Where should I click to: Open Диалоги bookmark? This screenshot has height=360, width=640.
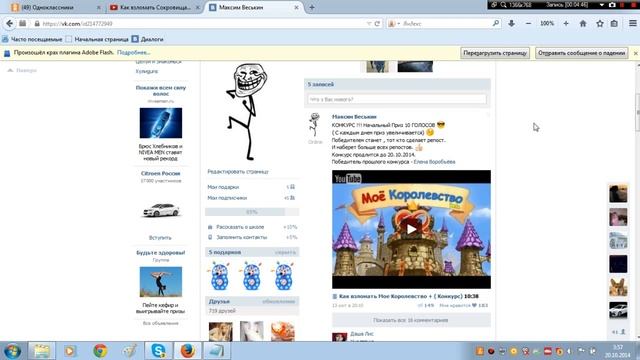click(x=147, y=39)
